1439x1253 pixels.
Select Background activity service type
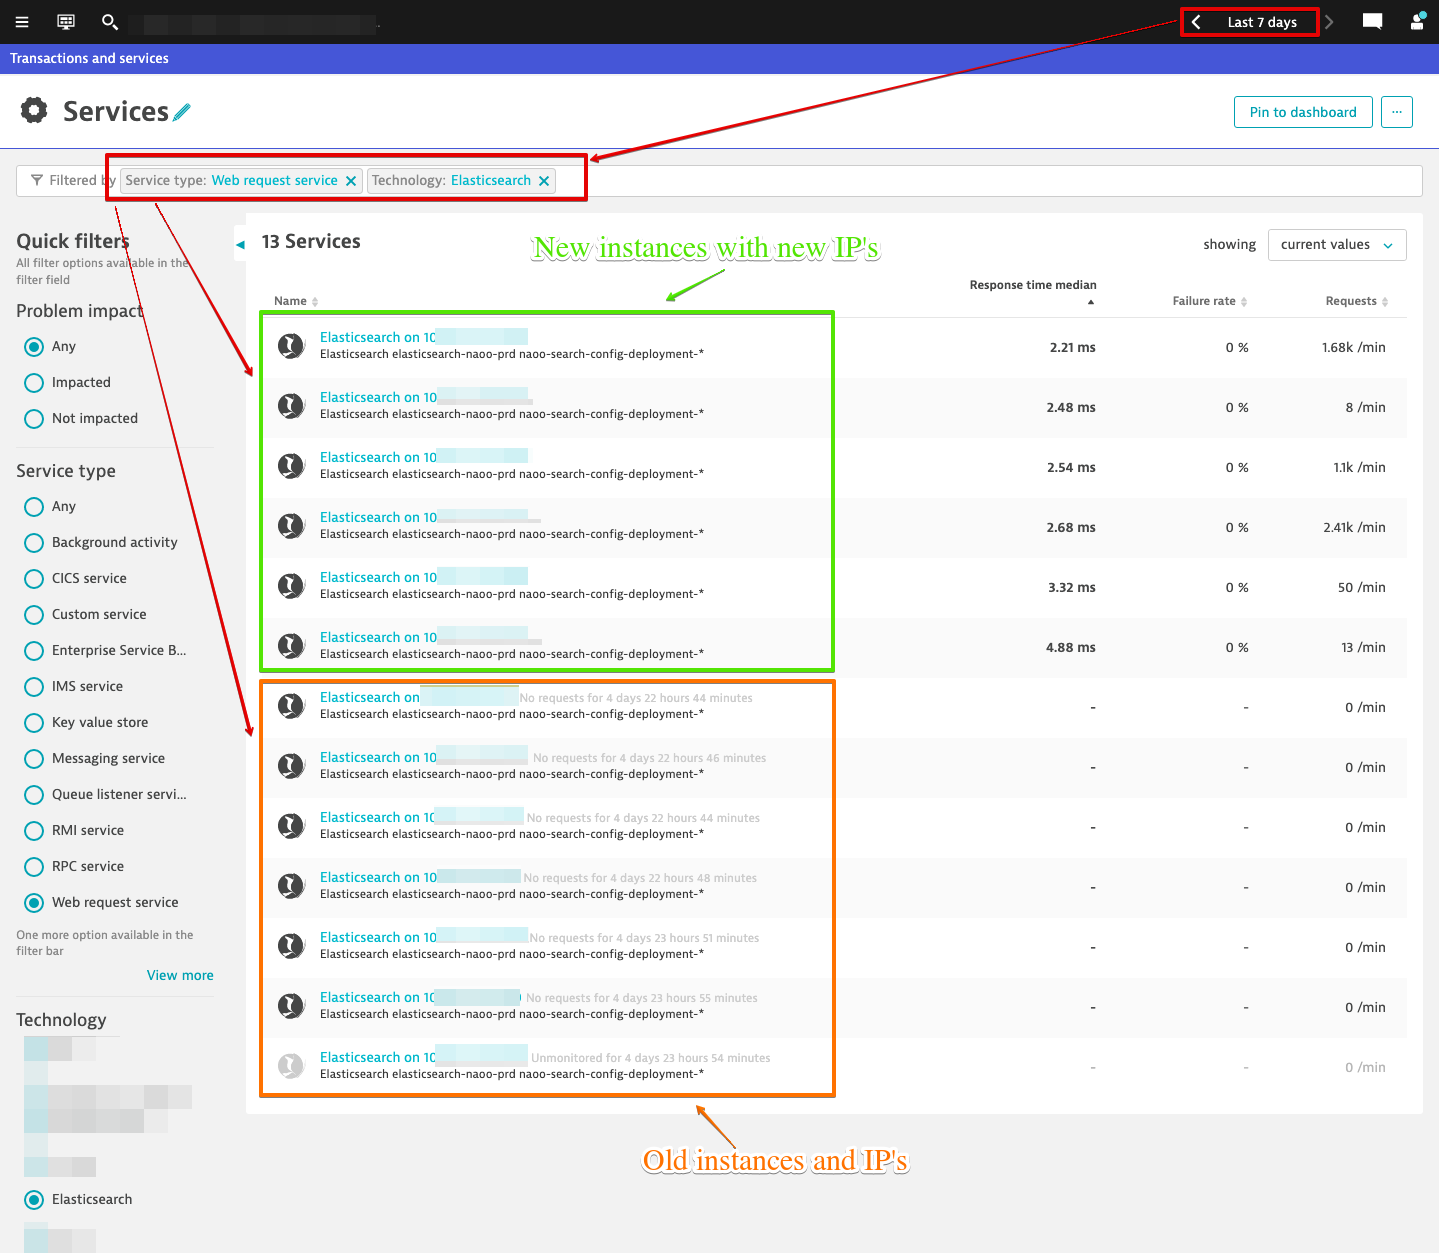[34, 543]
